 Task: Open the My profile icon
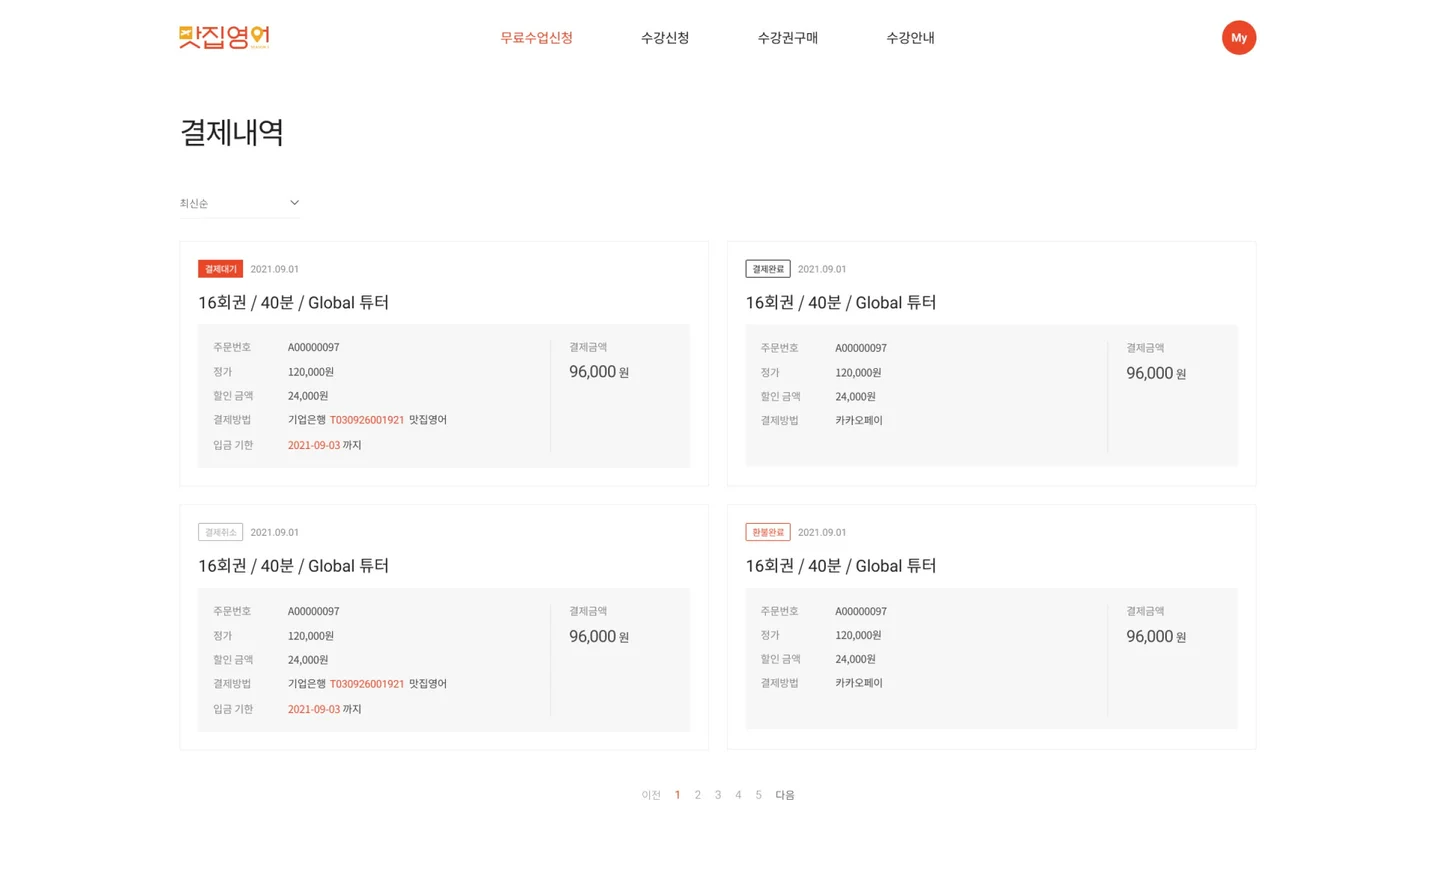pyautogui.click(x=1238, y=38)
